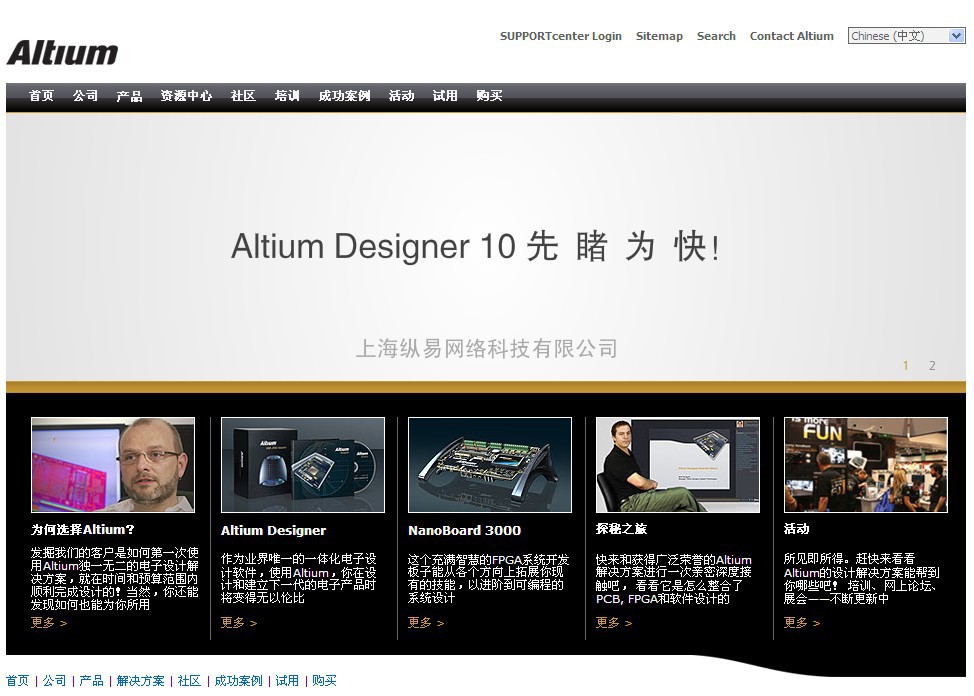The width and height of the screenshot is (974, 696).
Task: Click the NanoBoard 3000 card heading
Action: click(465, 531)
